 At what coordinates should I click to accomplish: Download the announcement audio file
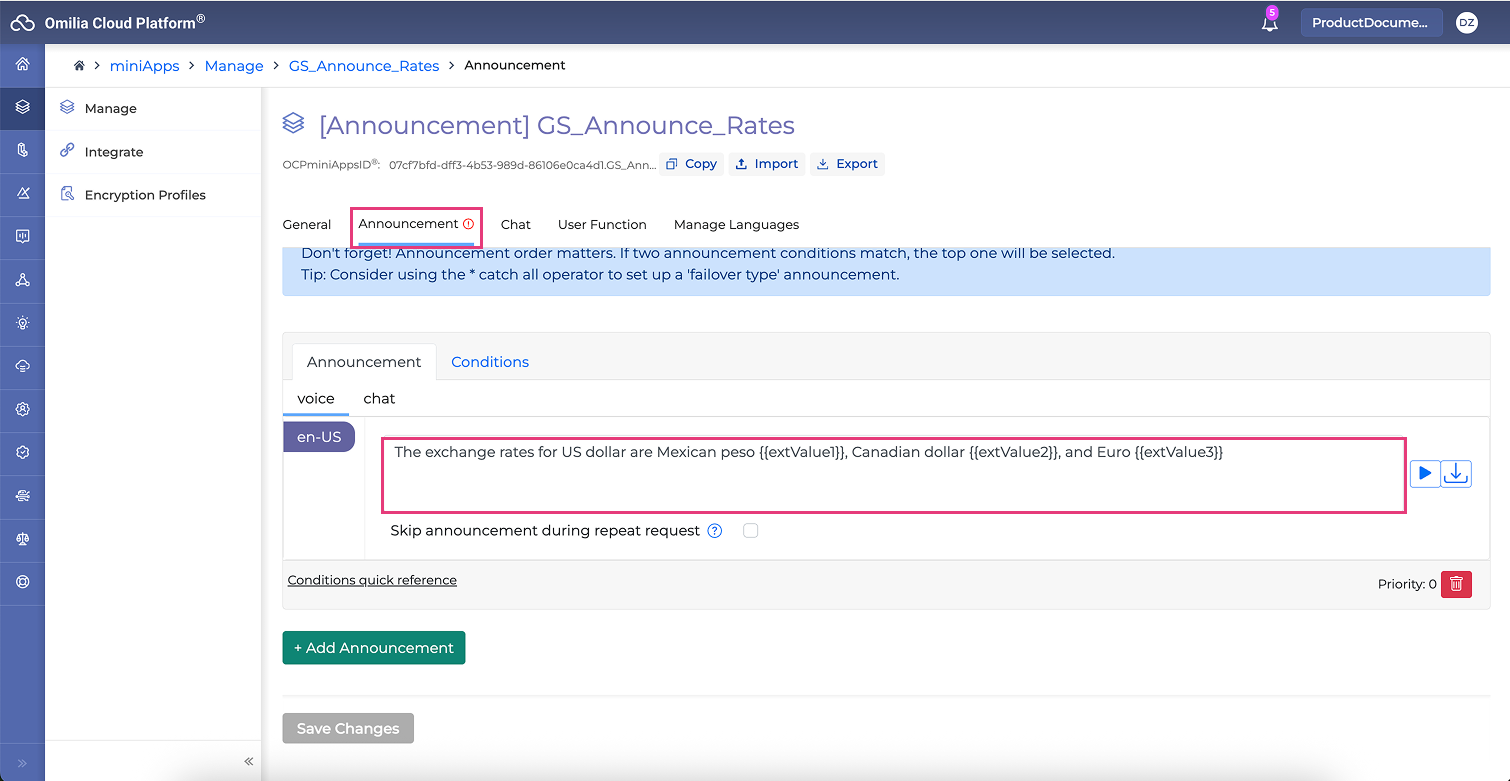point(1456,474)
